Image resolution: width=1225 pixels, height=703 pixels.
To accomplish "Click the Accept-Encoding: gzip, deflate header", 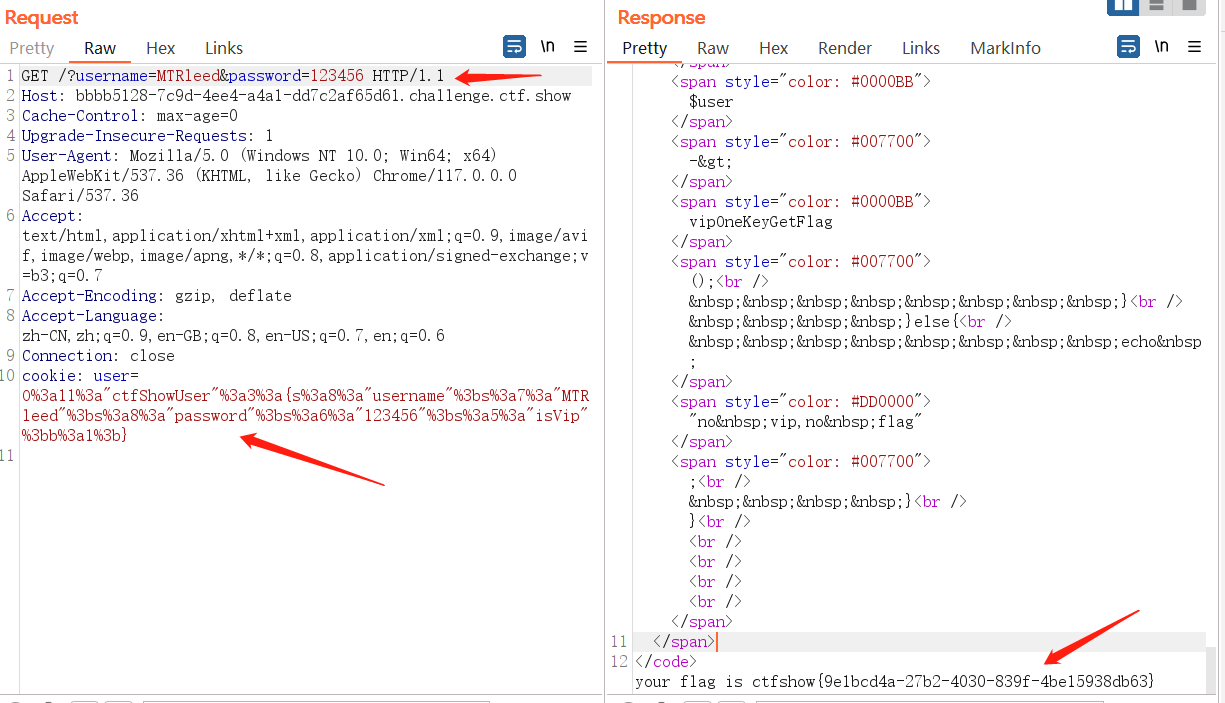I will [157, 296].
